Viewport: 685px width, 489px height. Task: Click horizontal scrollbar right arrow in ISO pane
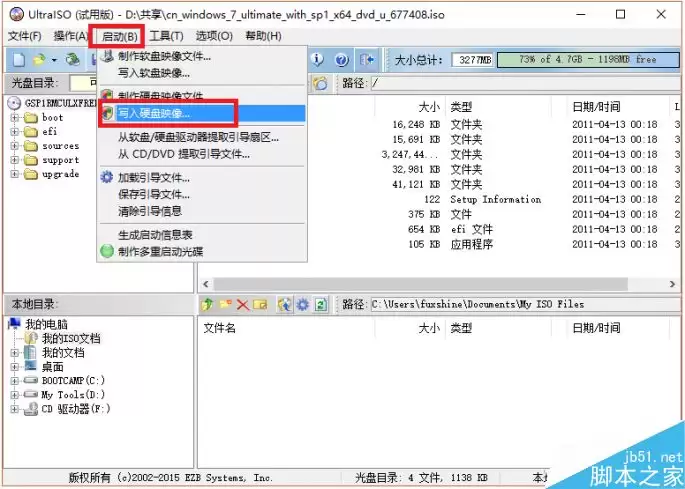672,284
